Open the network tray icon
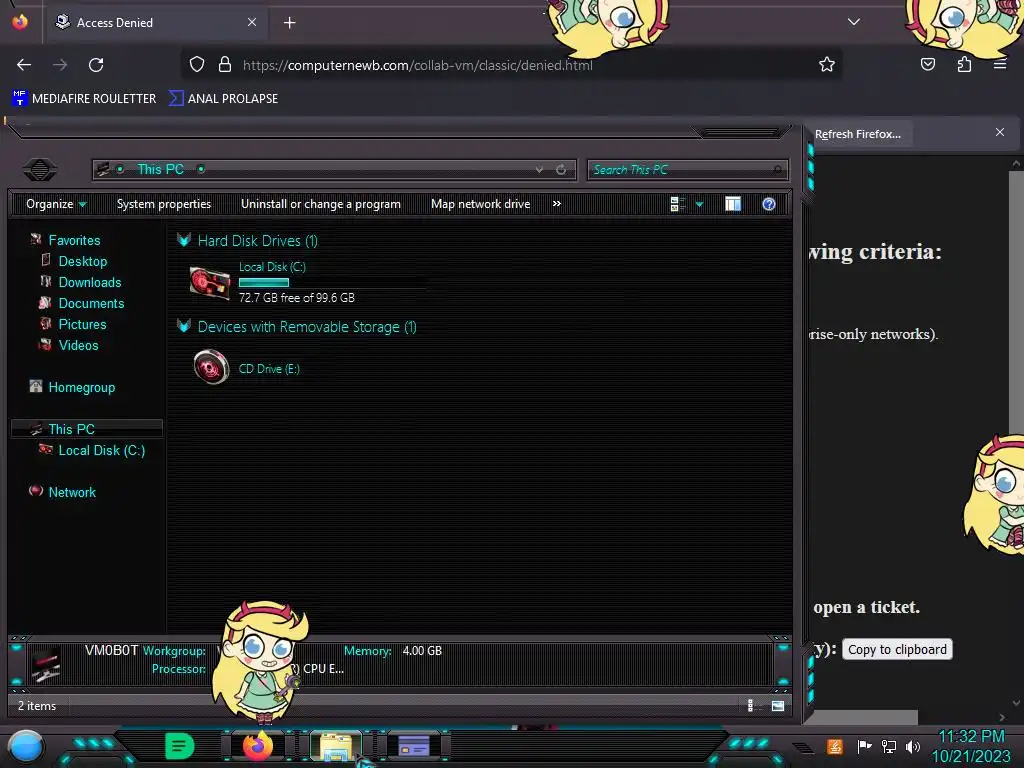The height and width of the screenshot is (768, 1024). click(888, 746)
